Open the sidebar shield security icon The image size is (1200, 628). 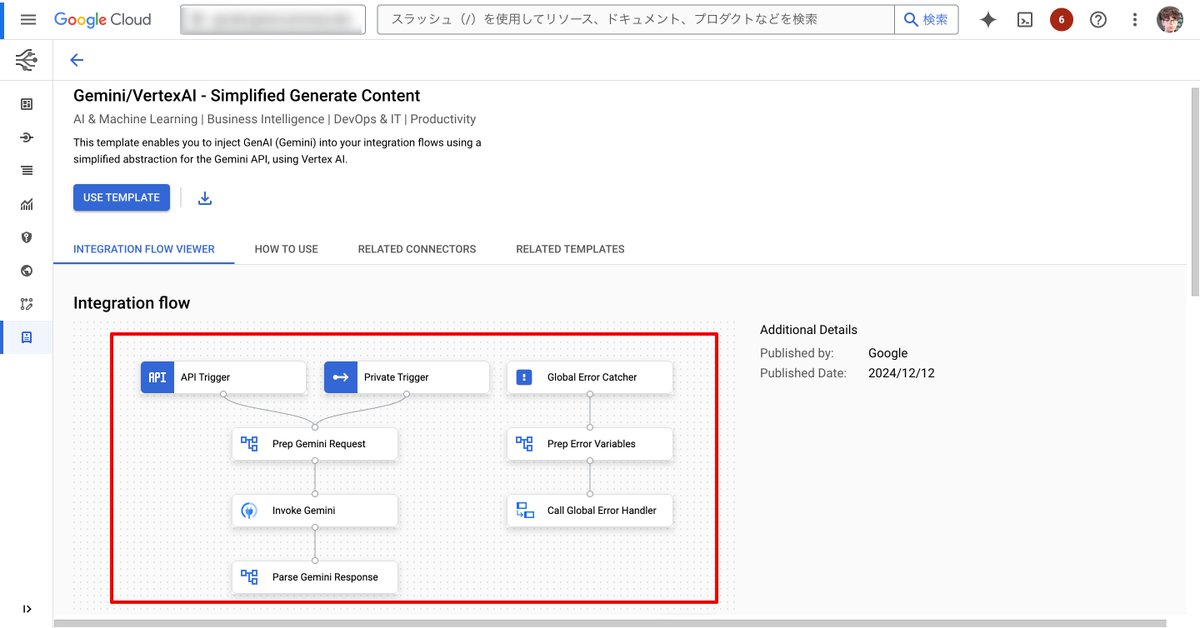tap(27, 237)
